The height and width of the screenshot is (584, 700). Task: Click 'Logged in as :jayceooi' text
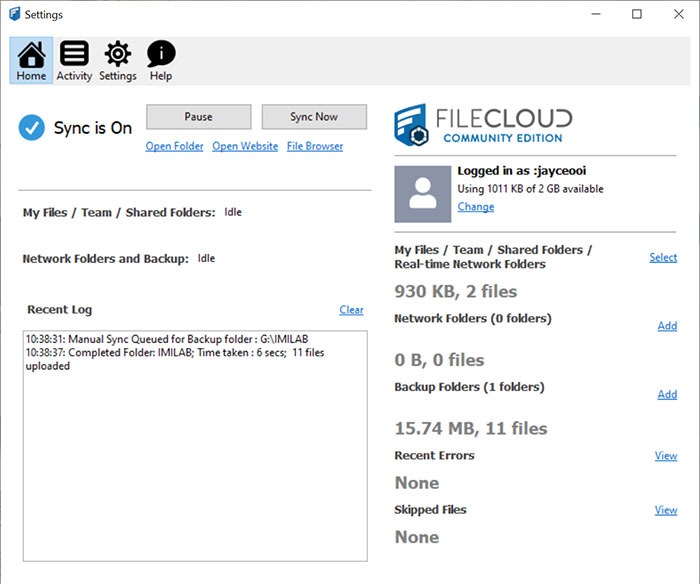[x=522, y=171]
